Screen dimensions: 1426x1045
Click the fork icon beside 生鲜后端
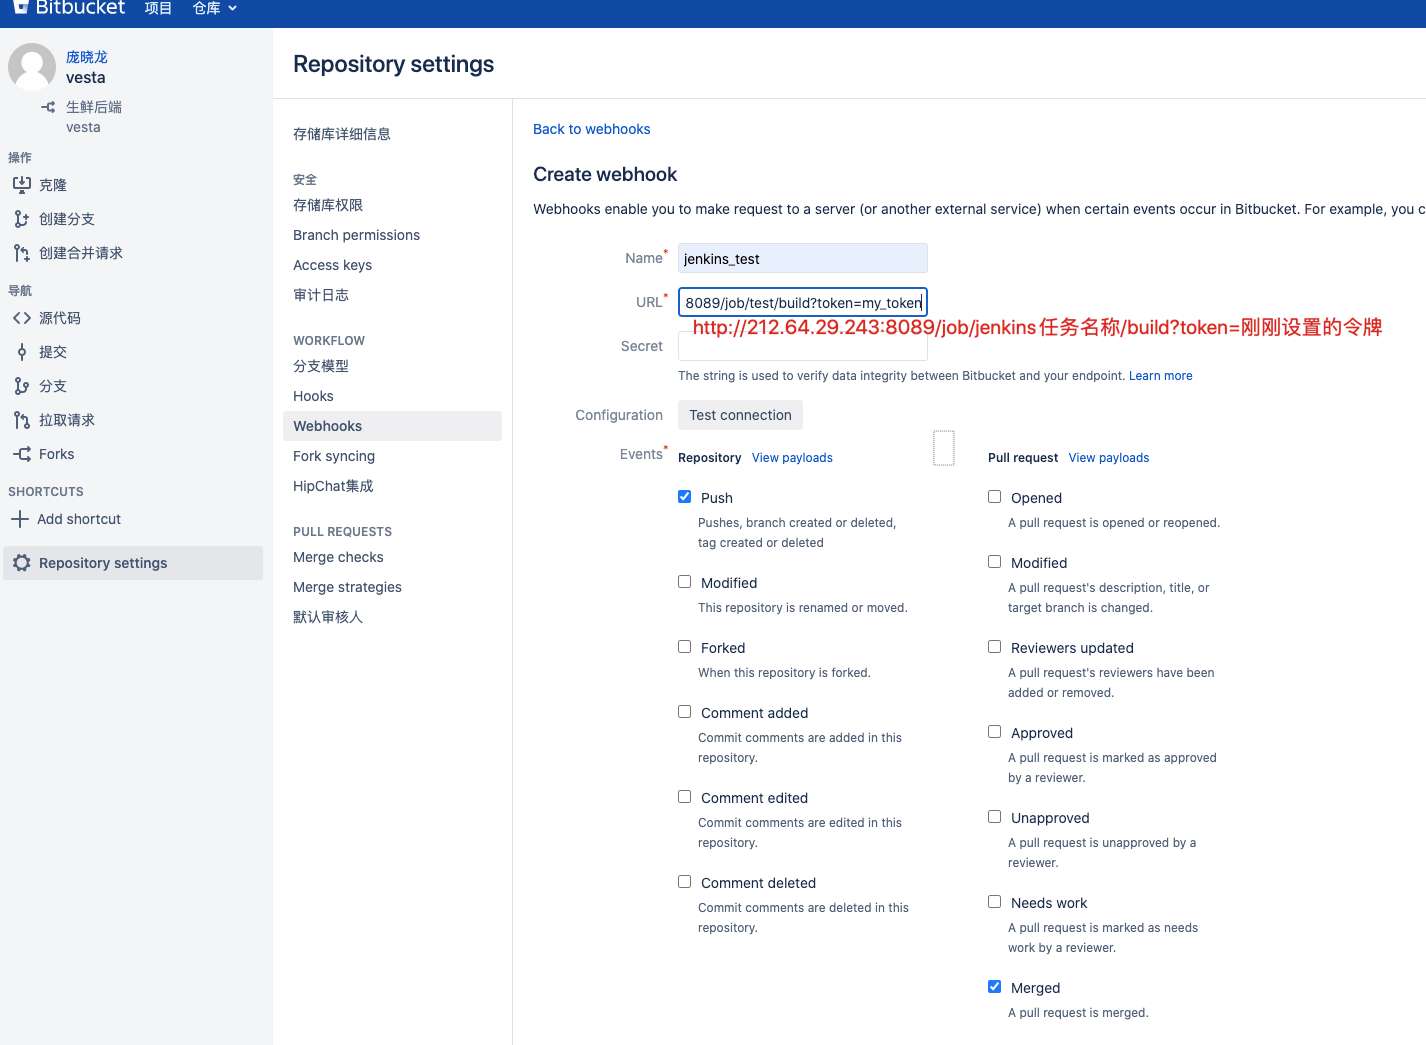click(48, 107)
